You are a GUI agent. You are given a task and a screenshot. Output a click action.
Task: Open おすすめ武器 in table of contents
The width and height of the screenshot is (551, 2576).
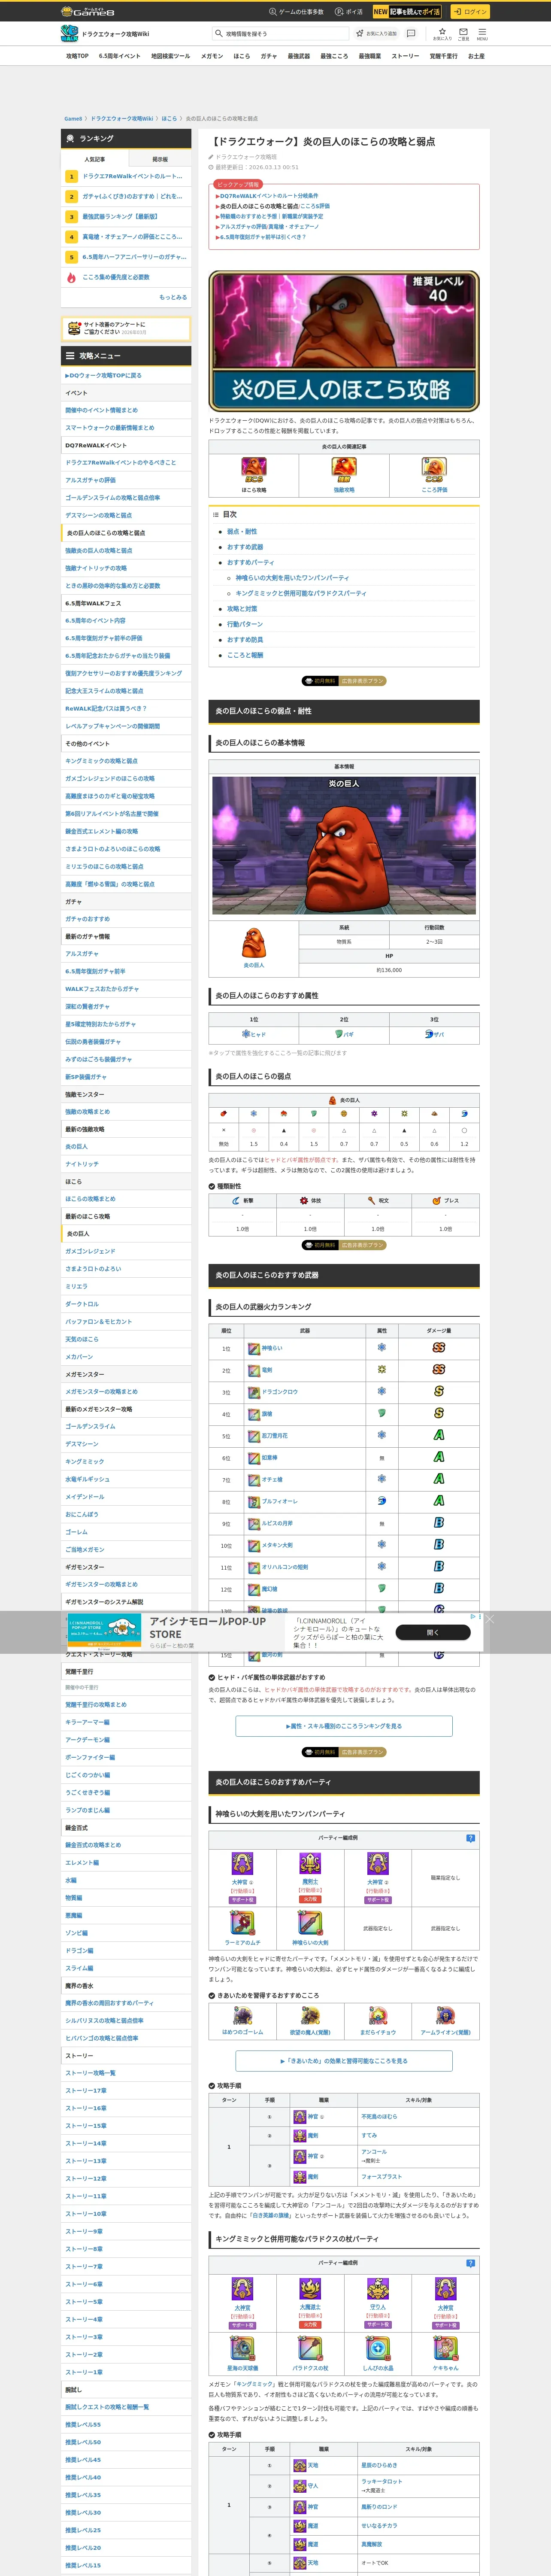point(245,547)
